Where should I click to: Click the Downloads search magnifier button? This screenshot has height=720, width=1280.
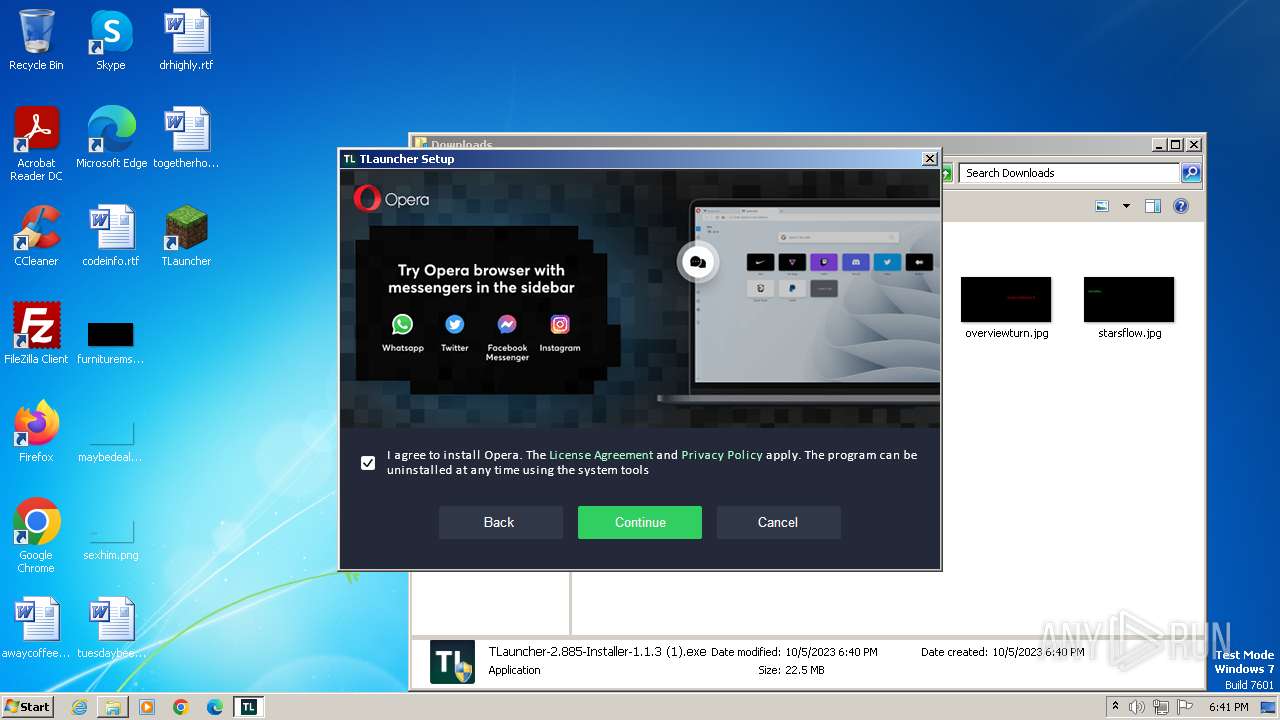pos(1191,173)
